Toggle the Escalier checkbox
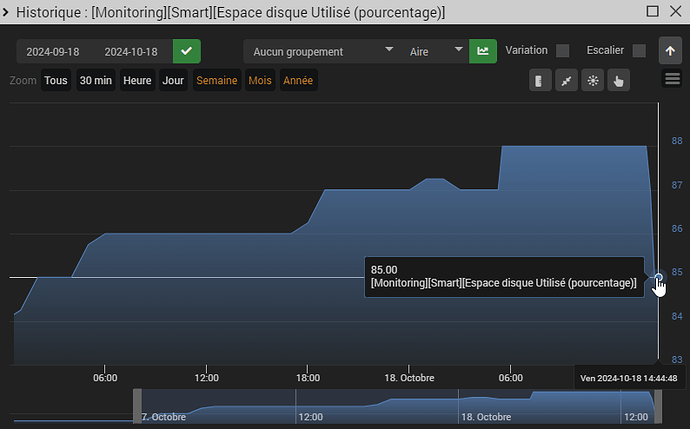 point(639,51)
